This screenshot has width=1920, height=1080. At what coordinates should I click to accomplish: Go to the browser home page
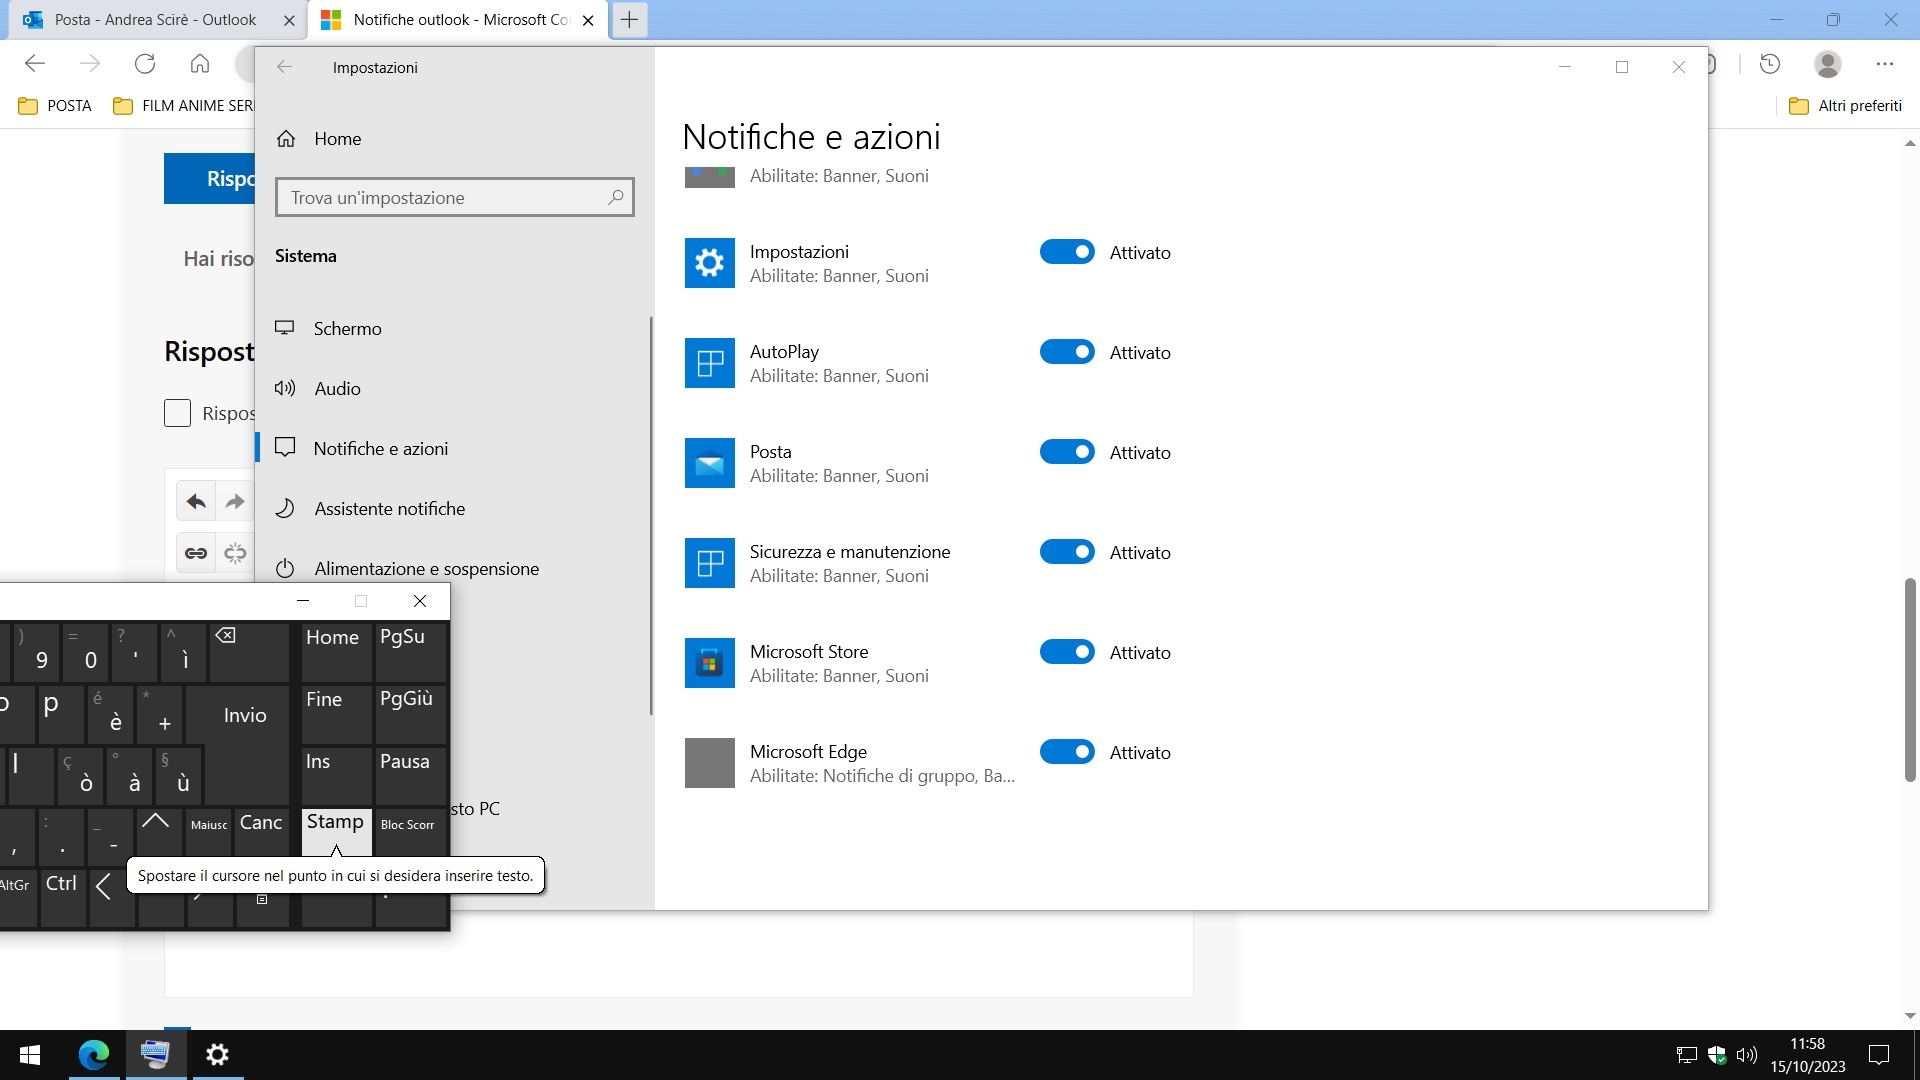click(200, 64)
